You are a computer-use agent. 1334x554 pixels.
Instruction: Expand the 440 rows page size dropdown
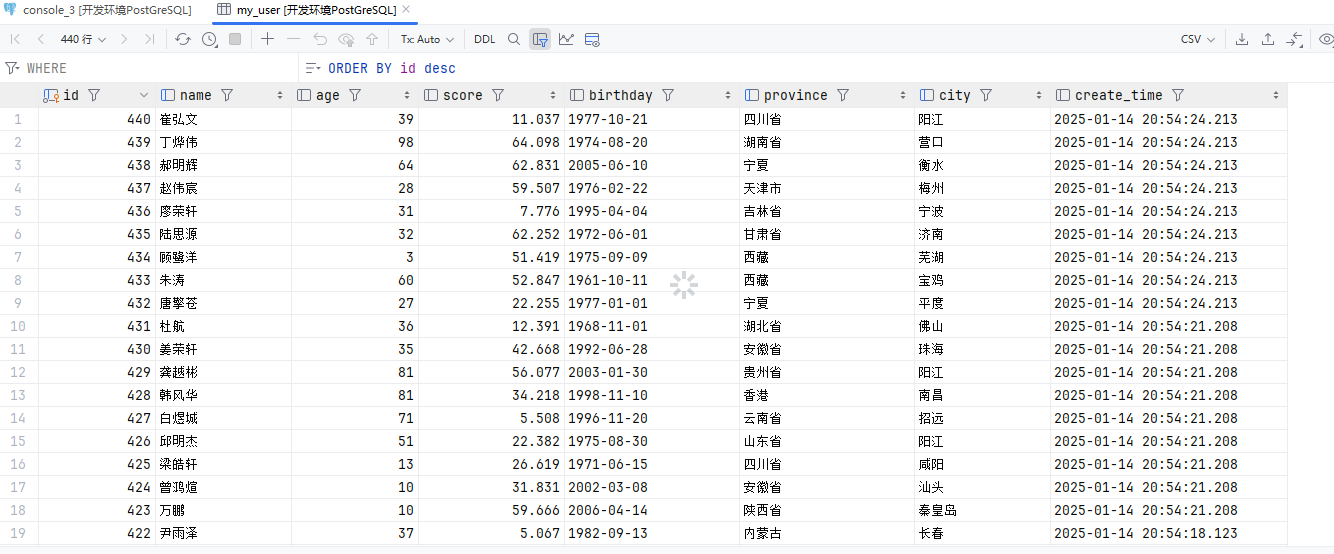pyautogui.click(x=83, y=39)
